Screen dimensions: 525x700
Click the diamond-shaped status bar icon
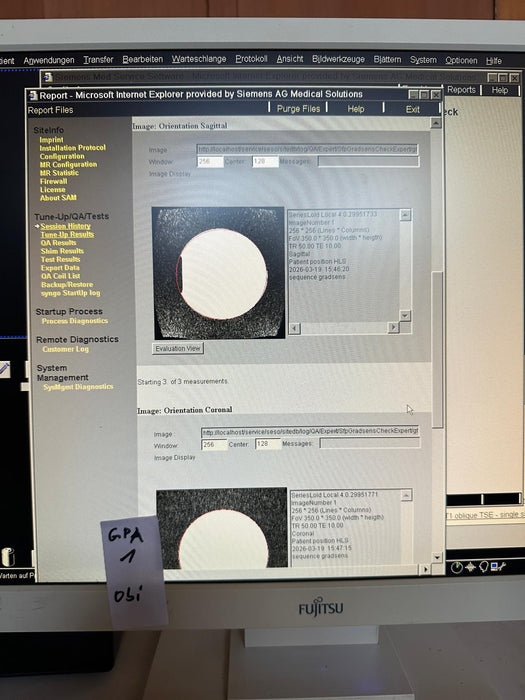click(x=471, y=567)
